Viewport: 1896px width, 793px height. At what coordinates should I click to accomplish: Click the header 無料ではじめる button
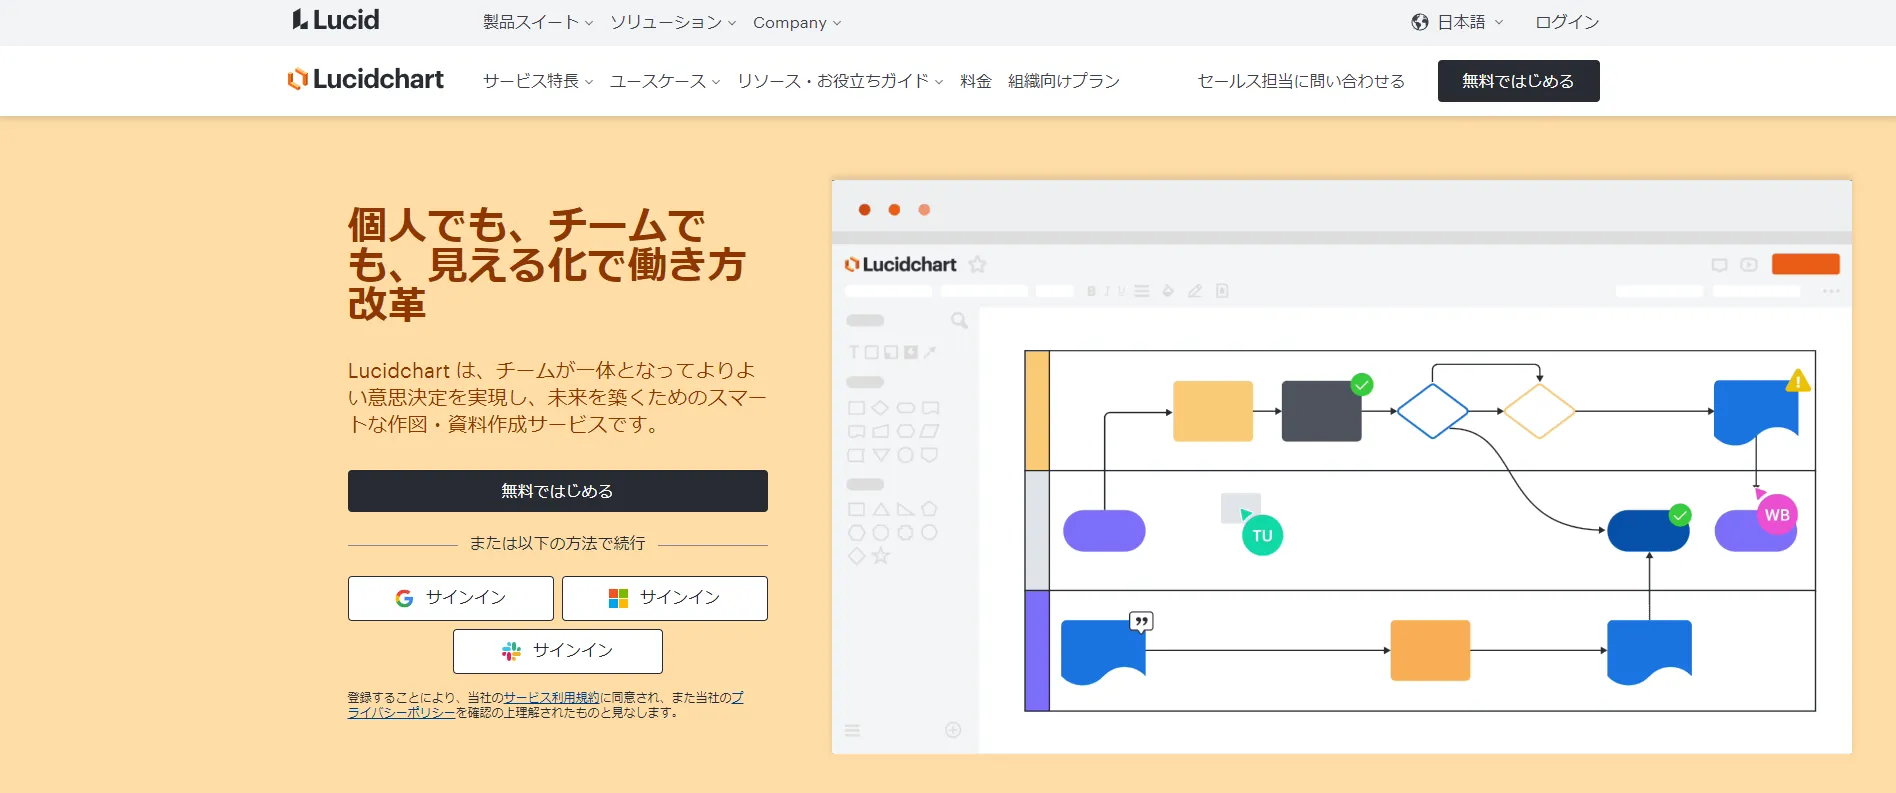coord(1518,81)
